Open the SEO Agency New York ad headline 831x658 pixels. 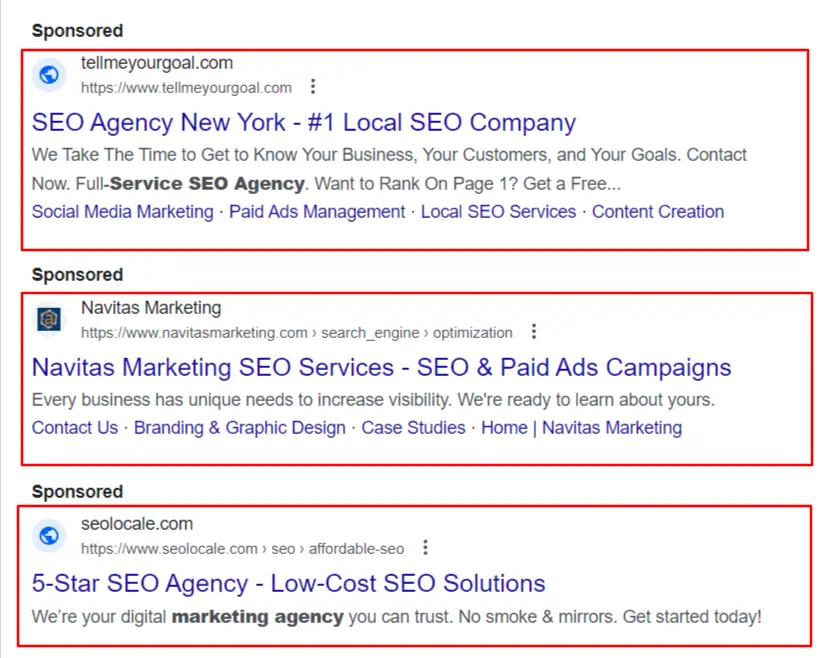click(x=304, y=122)
